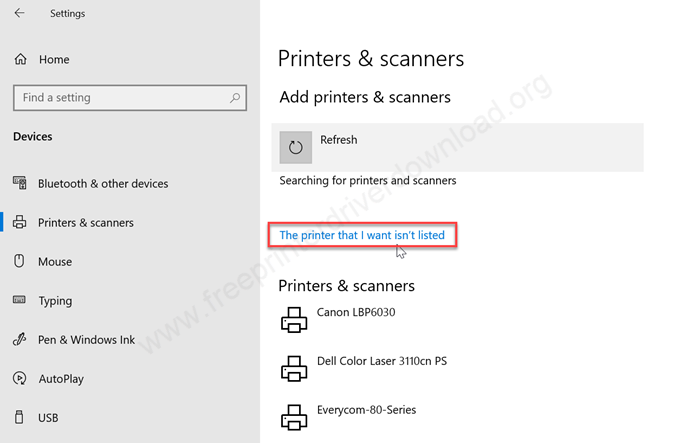The height and width of the screenshot is (443, 680).
Task: Select Dell Color Laser 3110cn PS name
Action: [382, 361]
